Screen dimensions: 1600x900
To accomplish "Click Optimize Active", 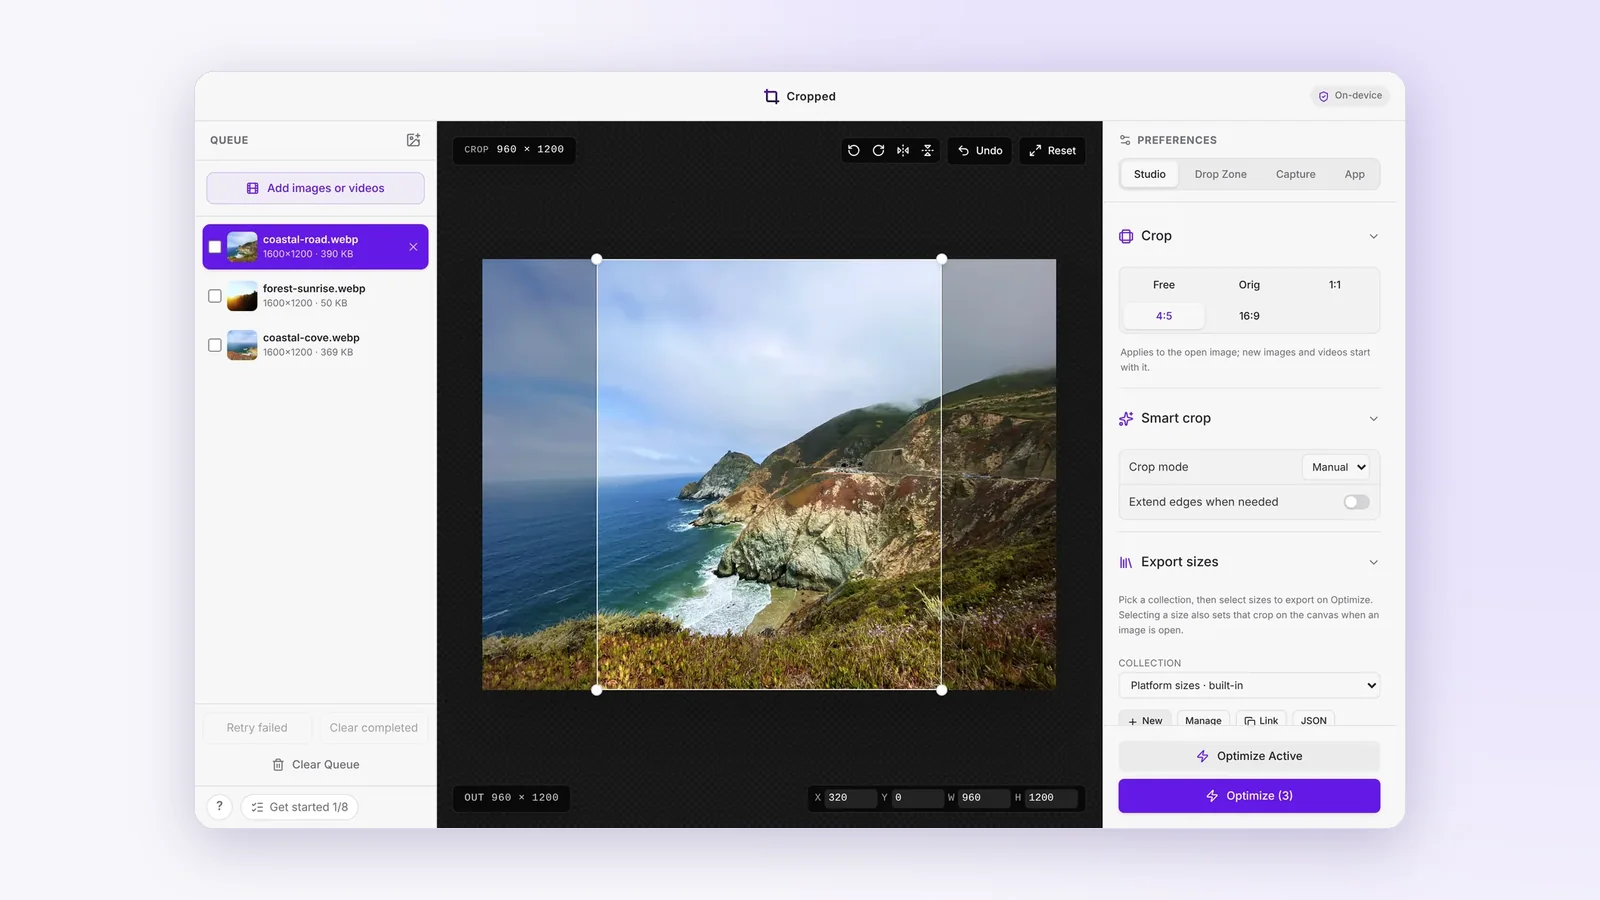I will pyautogui.click(x=1249, y=756).
